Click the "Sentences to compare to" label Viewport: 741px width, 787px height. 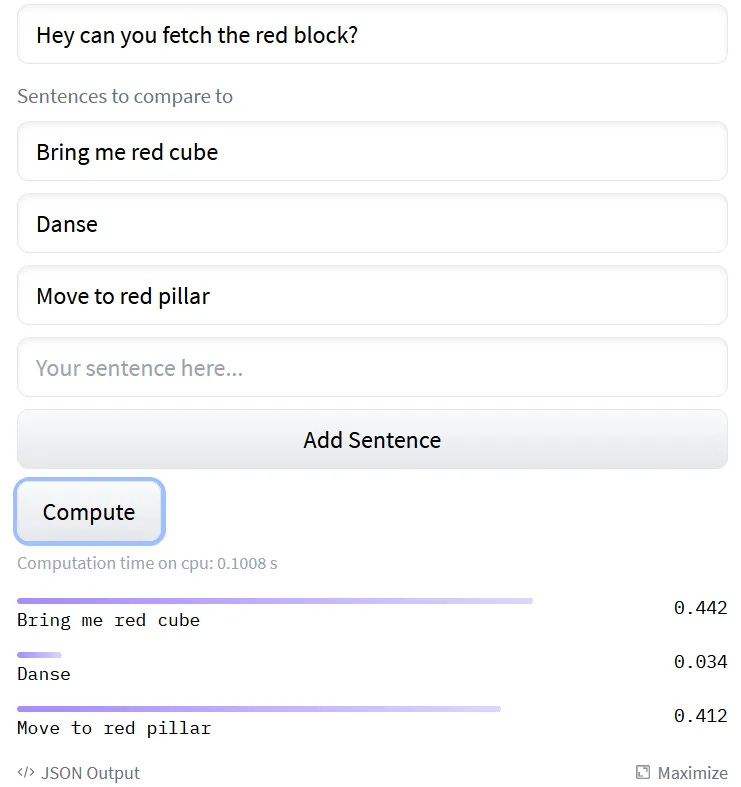125,97
